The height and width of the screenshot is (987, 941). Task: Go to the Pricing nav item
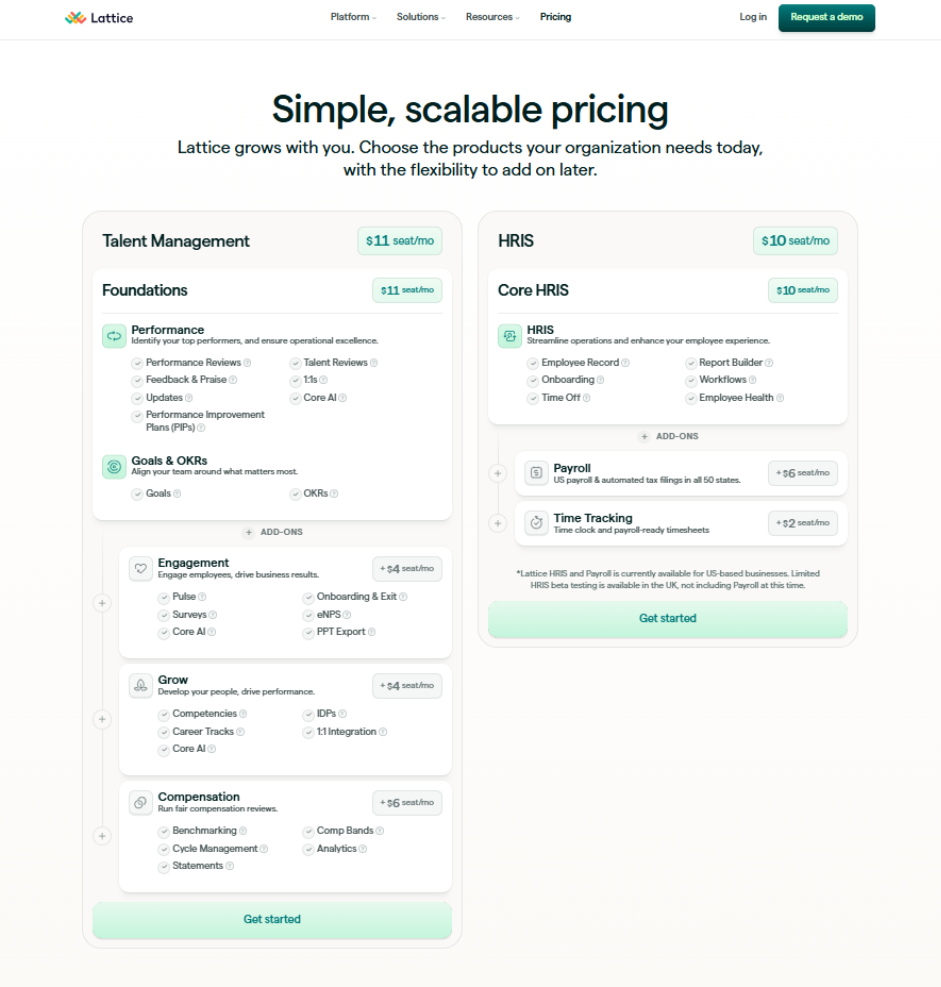[555, 17]
